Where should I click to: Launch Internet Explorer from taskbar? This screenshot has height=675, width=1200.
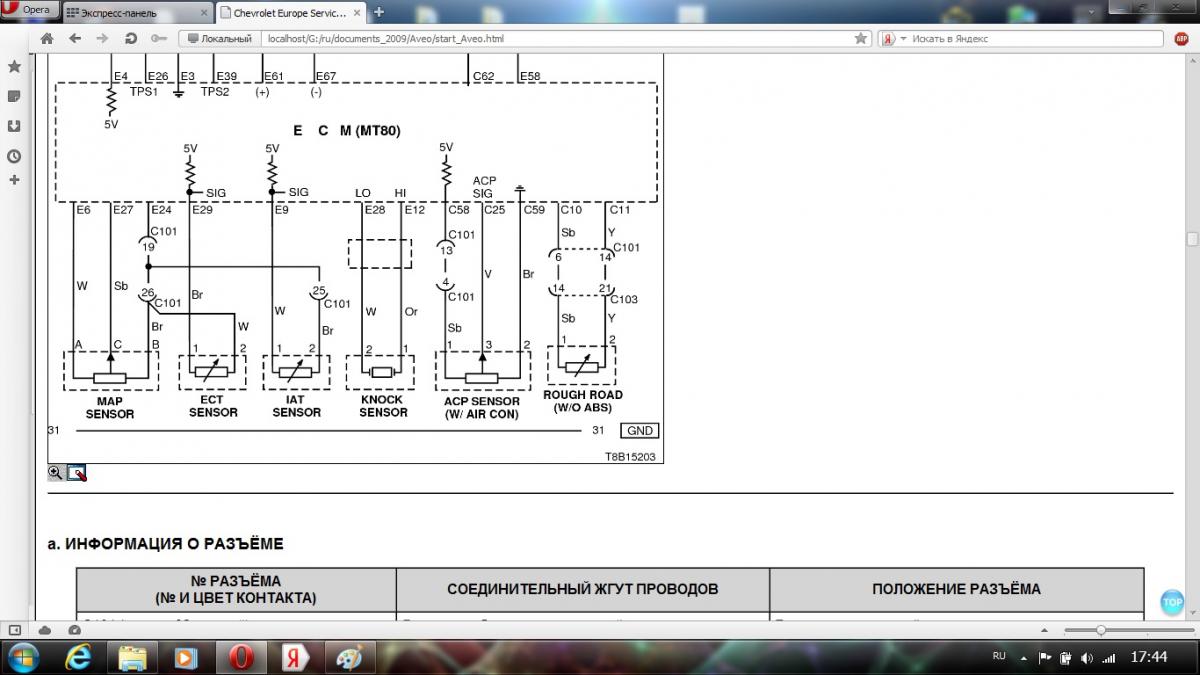pyautogui.click(x=78, y=658)
